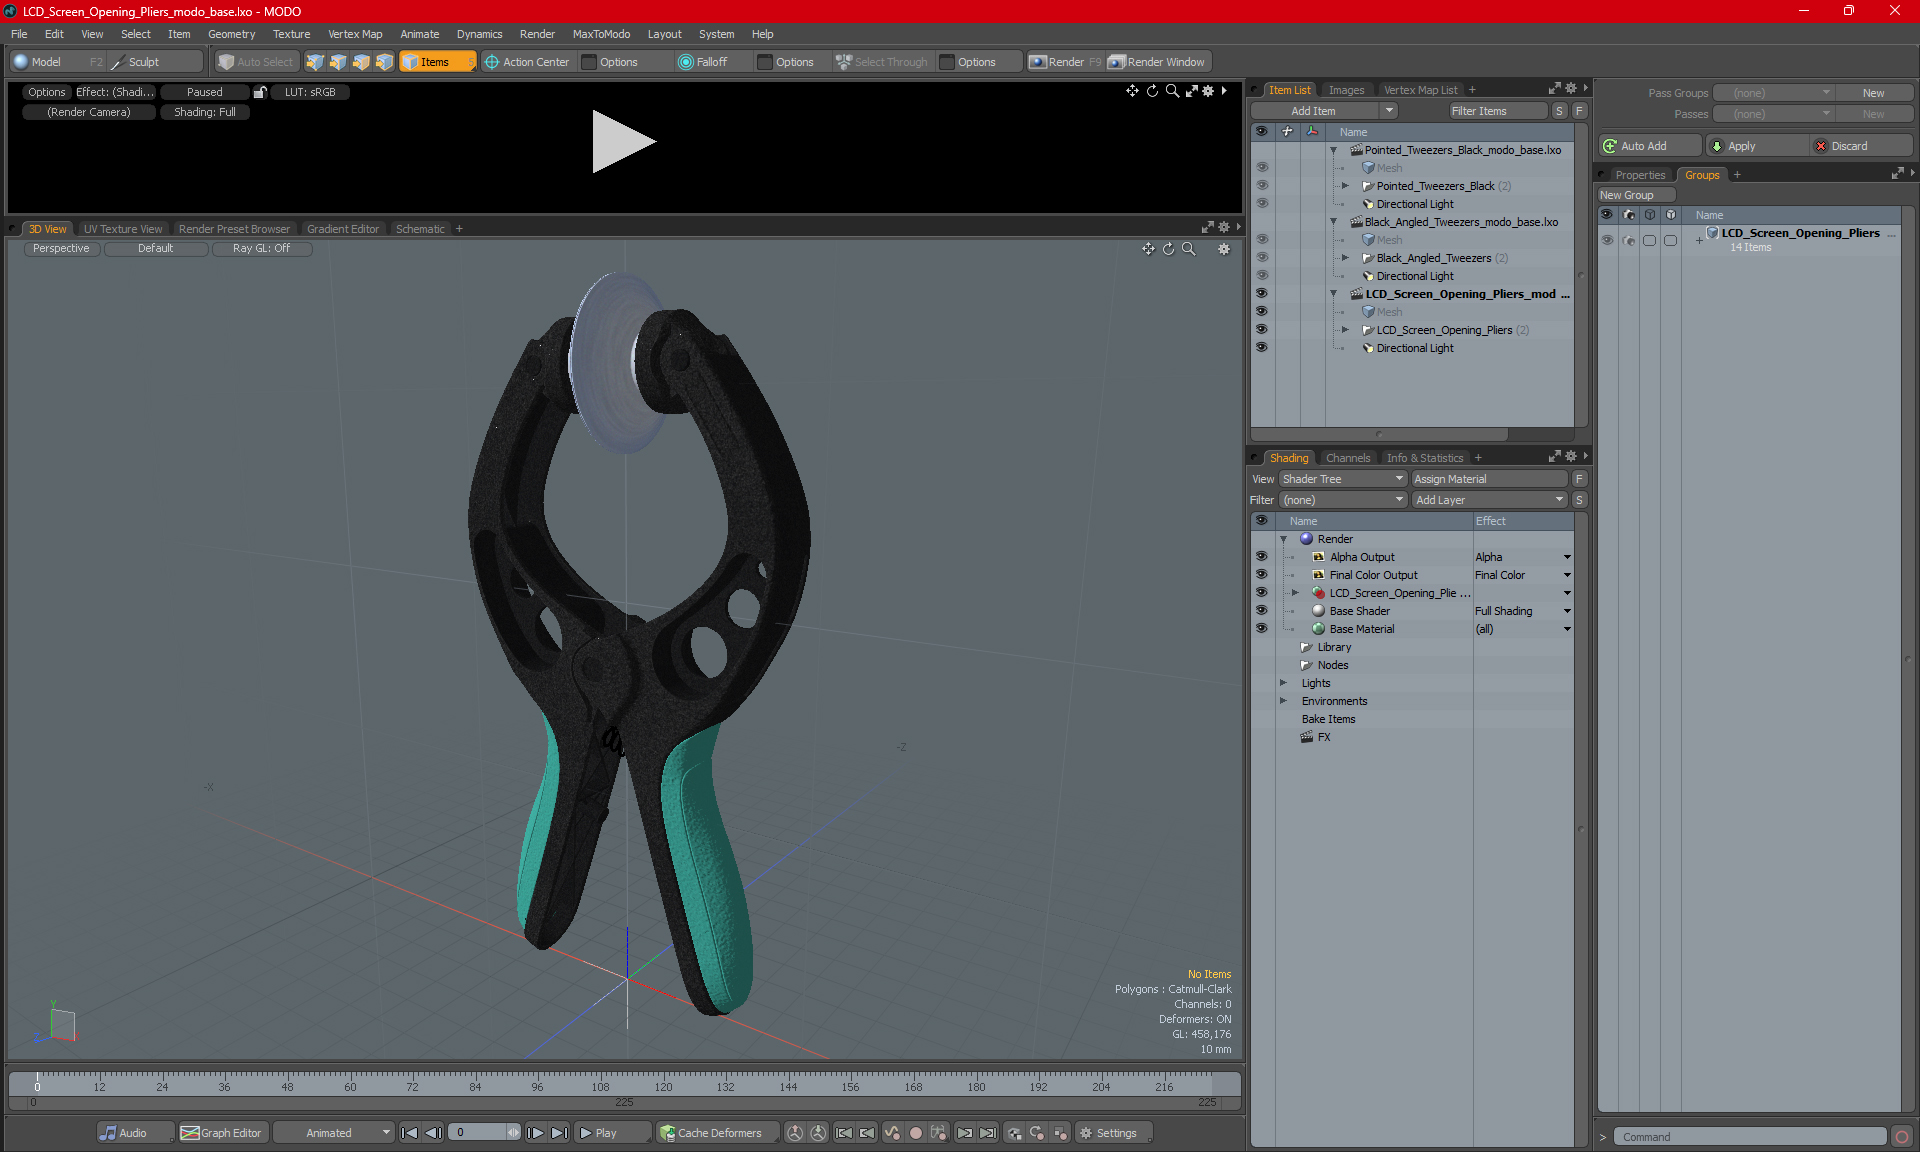Open Action Center tool
This screenshot has width=1920, height=1152.
pos(527,62)
